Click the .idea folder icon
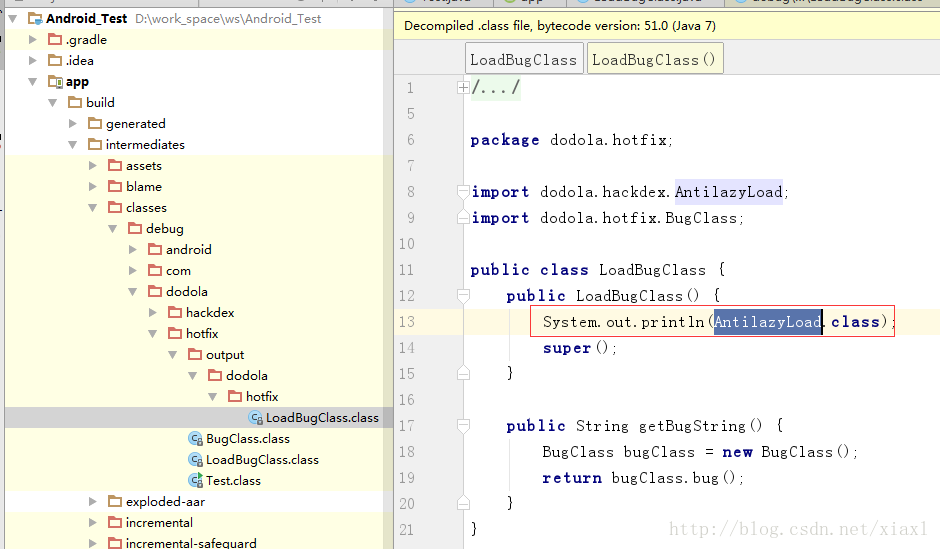940x549 pixels. point(55,61)
